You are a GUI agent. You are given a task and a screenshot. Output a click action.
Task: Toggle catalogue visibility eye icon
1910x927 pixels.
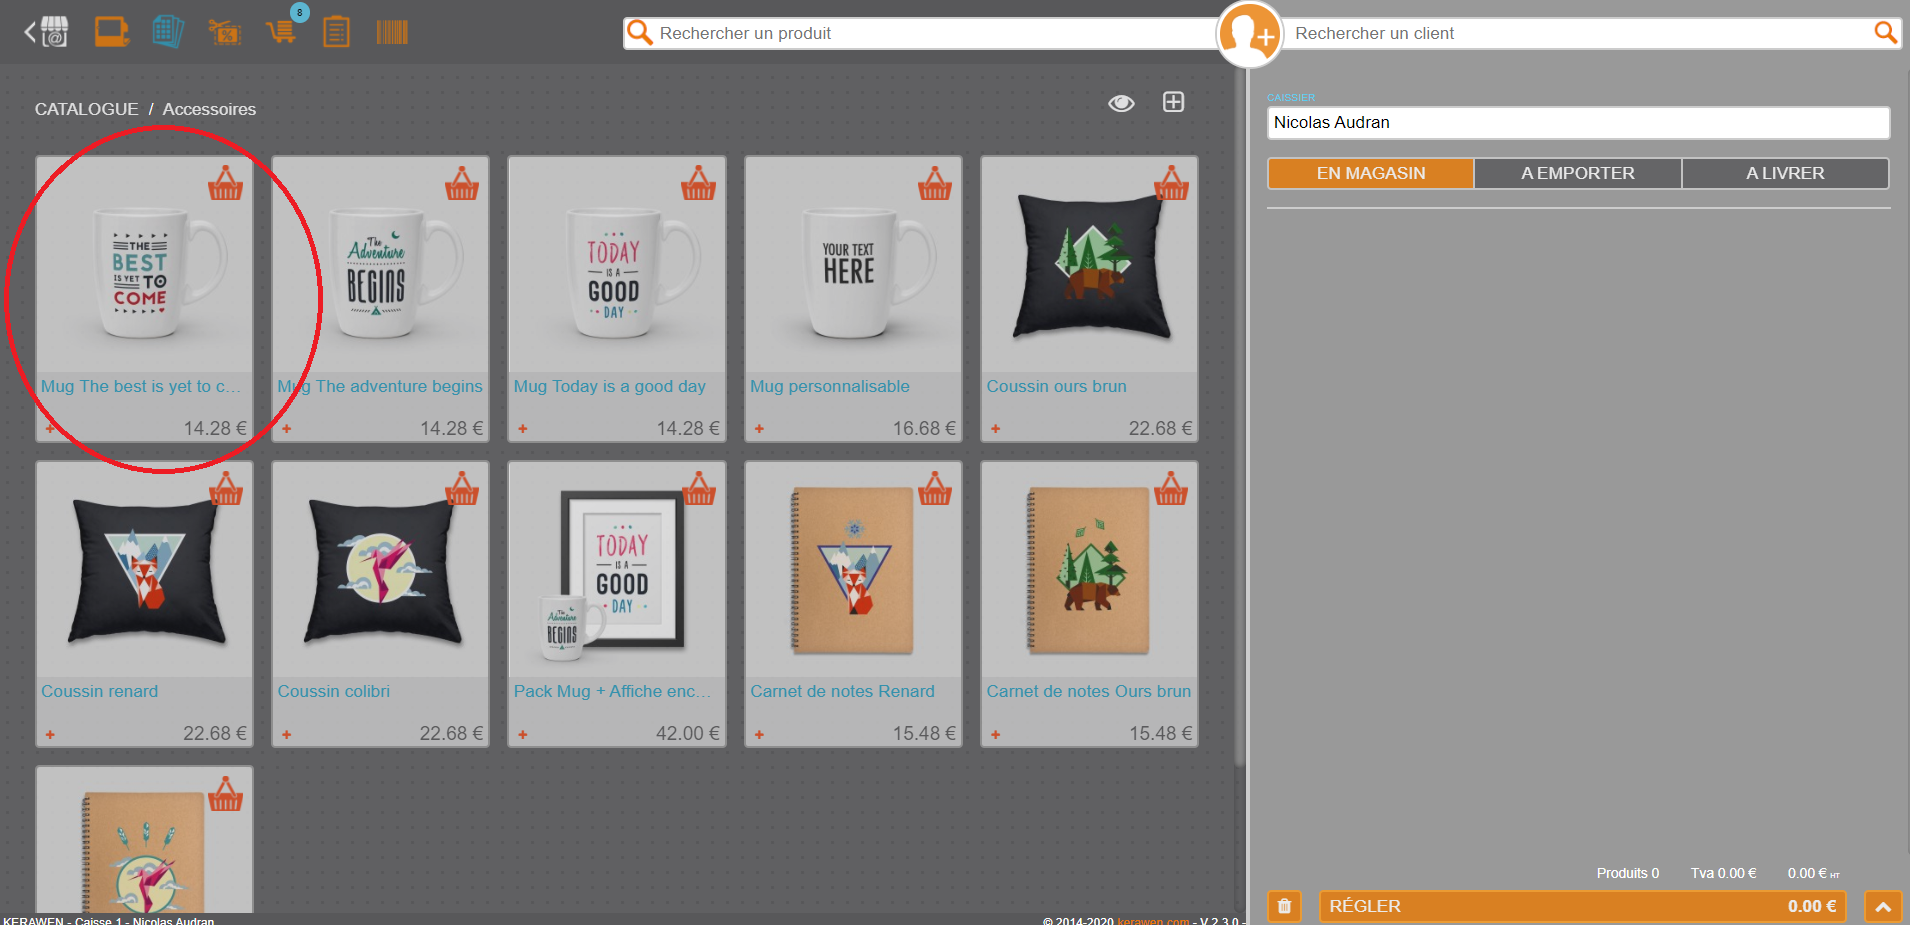[1121, 103]
